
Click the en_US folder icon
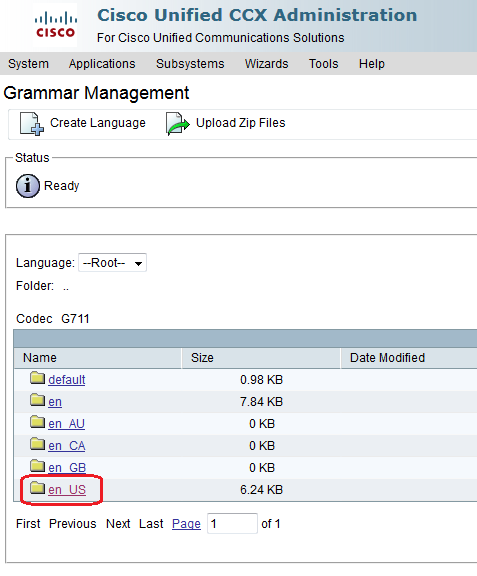tap(37, 488)
